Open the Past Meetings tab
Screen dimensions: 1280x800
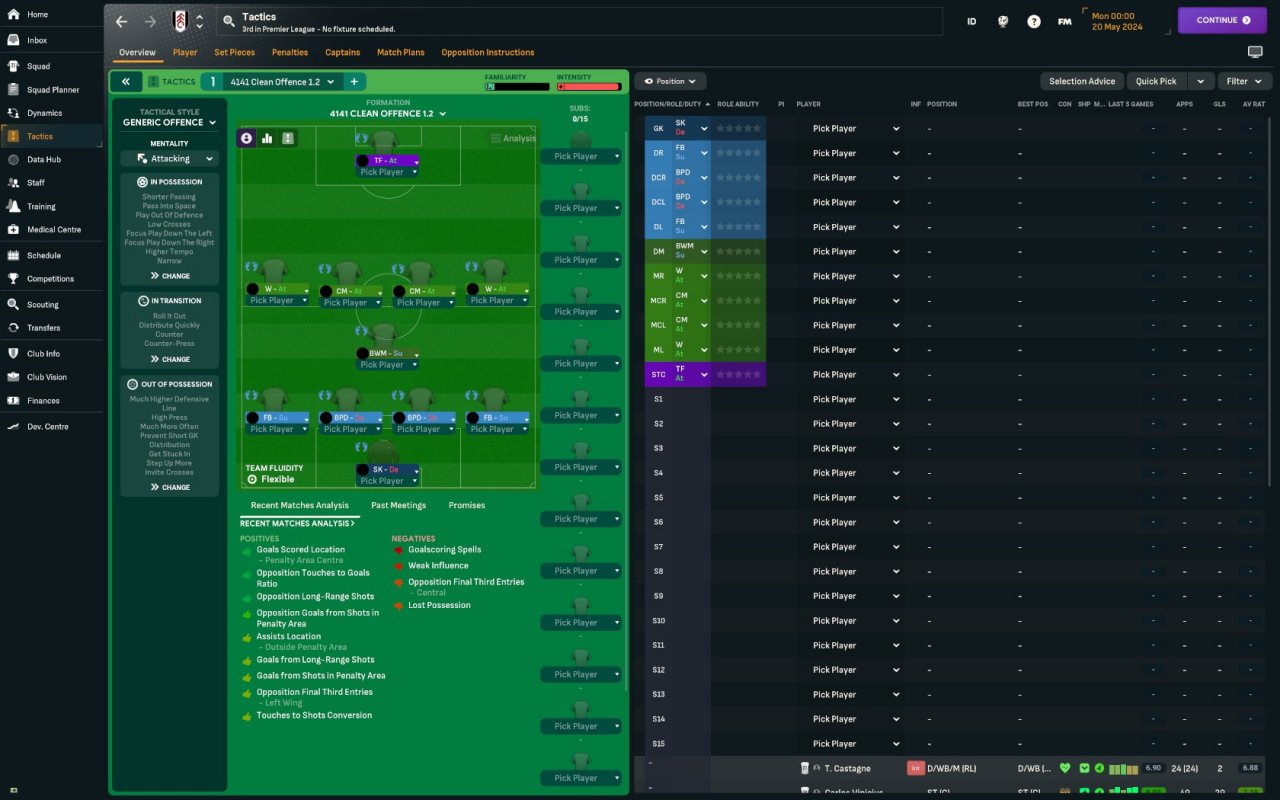tap(398, 506)
